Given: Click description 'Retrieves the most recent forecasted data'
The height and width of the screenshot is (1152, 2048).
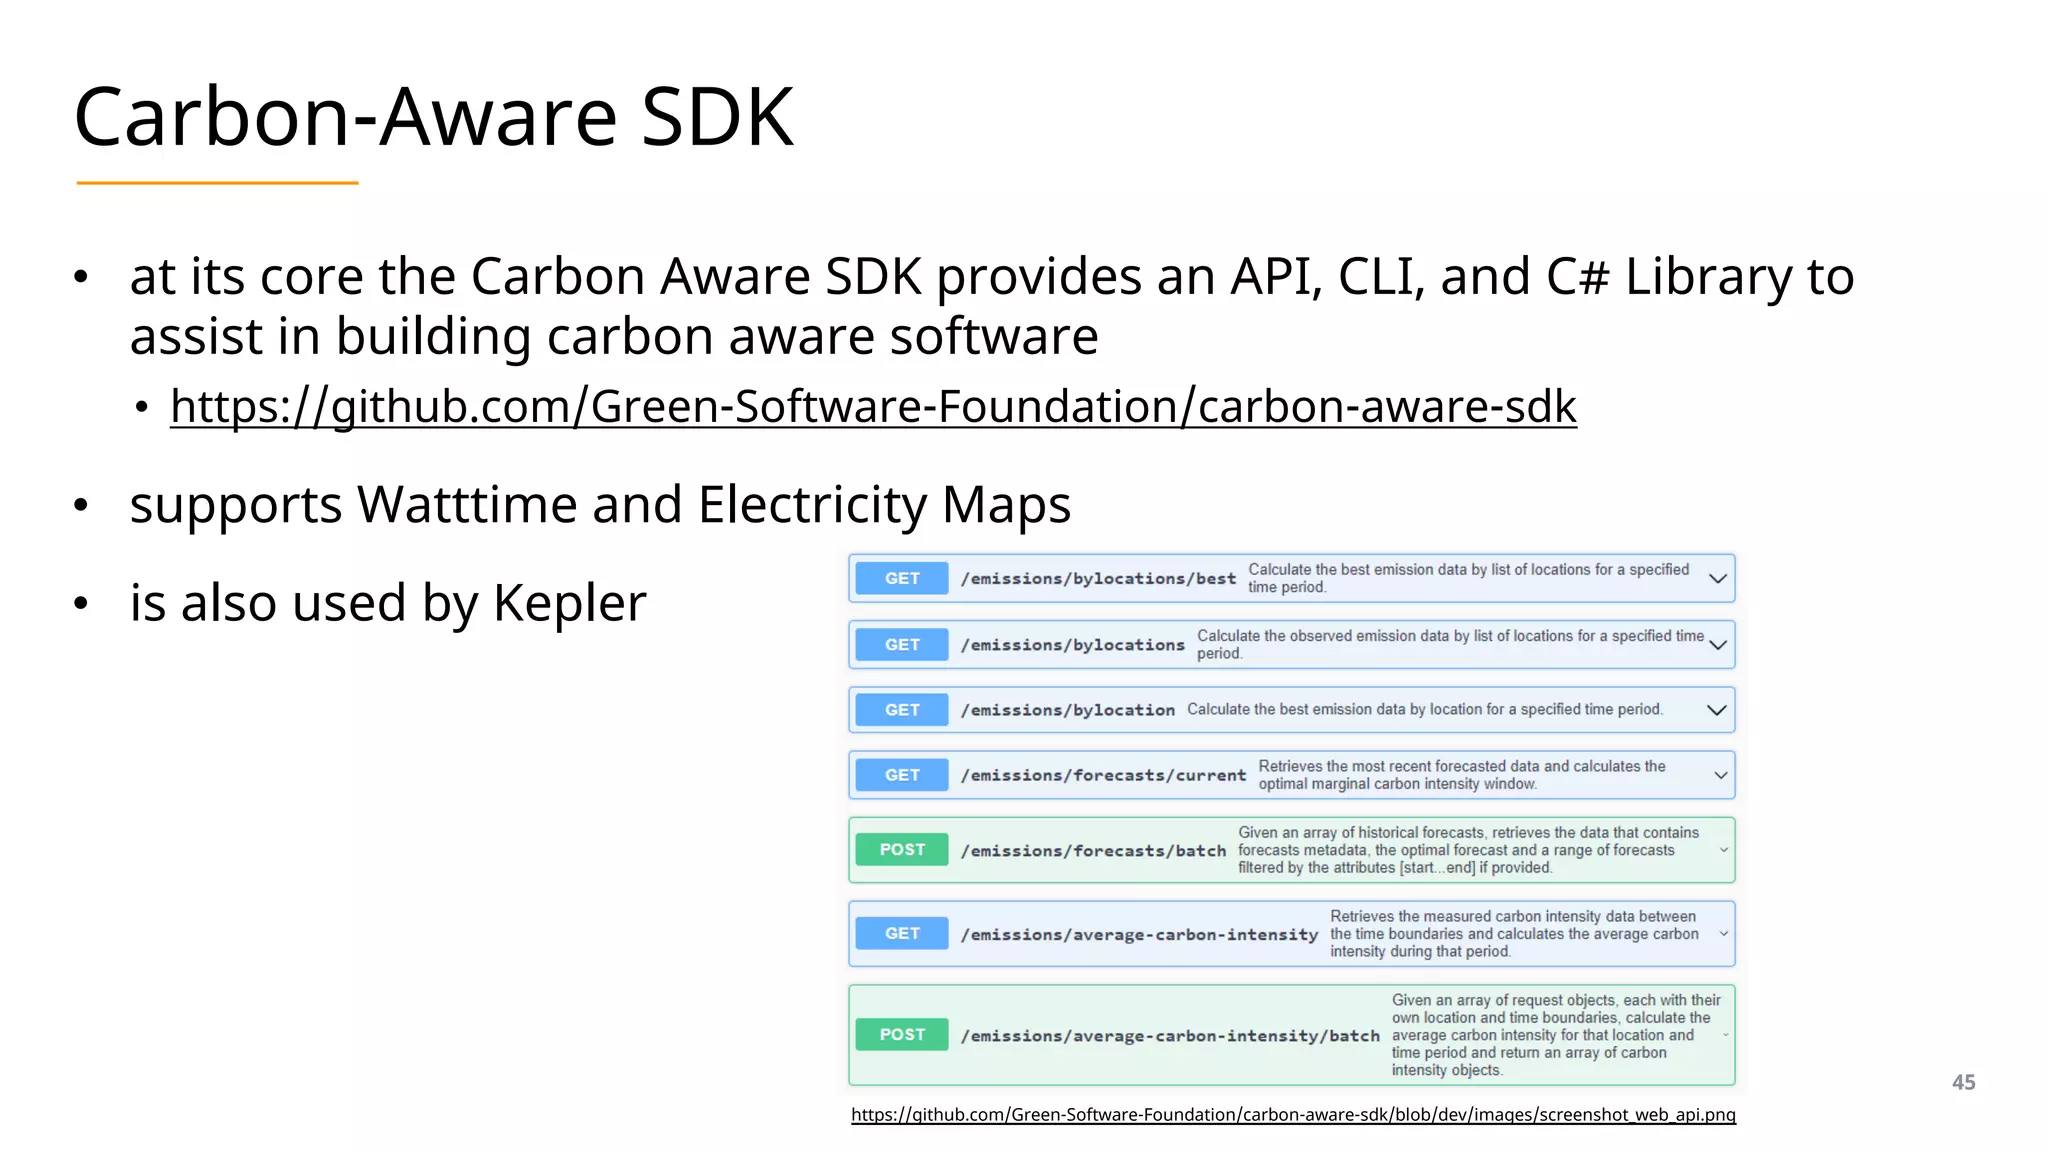Looking at the screenshot, I should tap(1462, 775).
